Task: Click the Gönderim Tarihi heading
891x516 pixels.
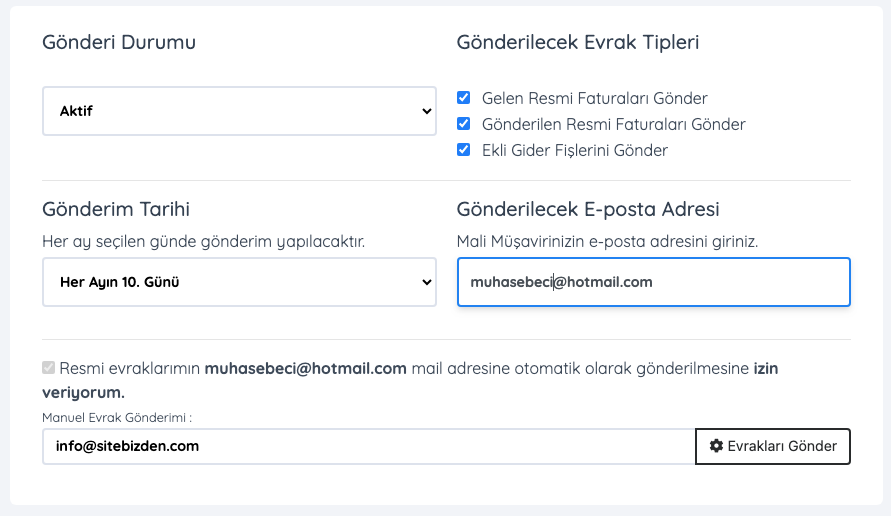Action: [116, 209]
